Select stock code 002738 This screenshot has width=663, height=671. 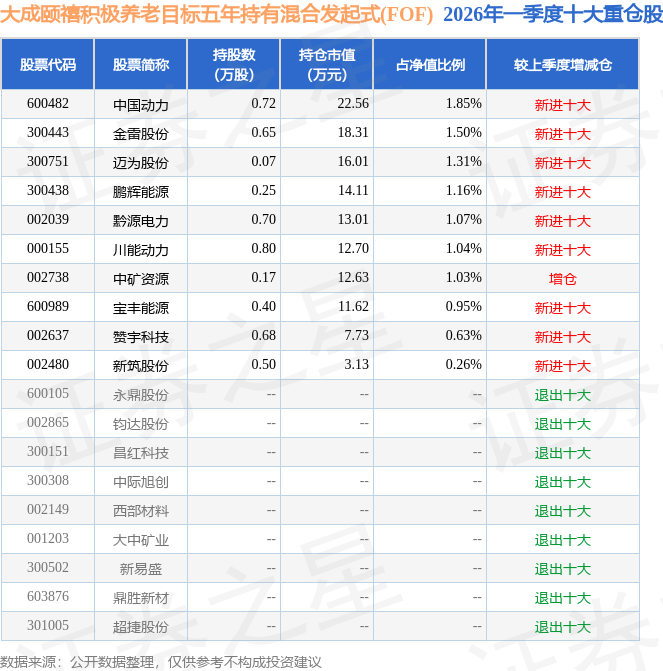(x=48, y=278)
